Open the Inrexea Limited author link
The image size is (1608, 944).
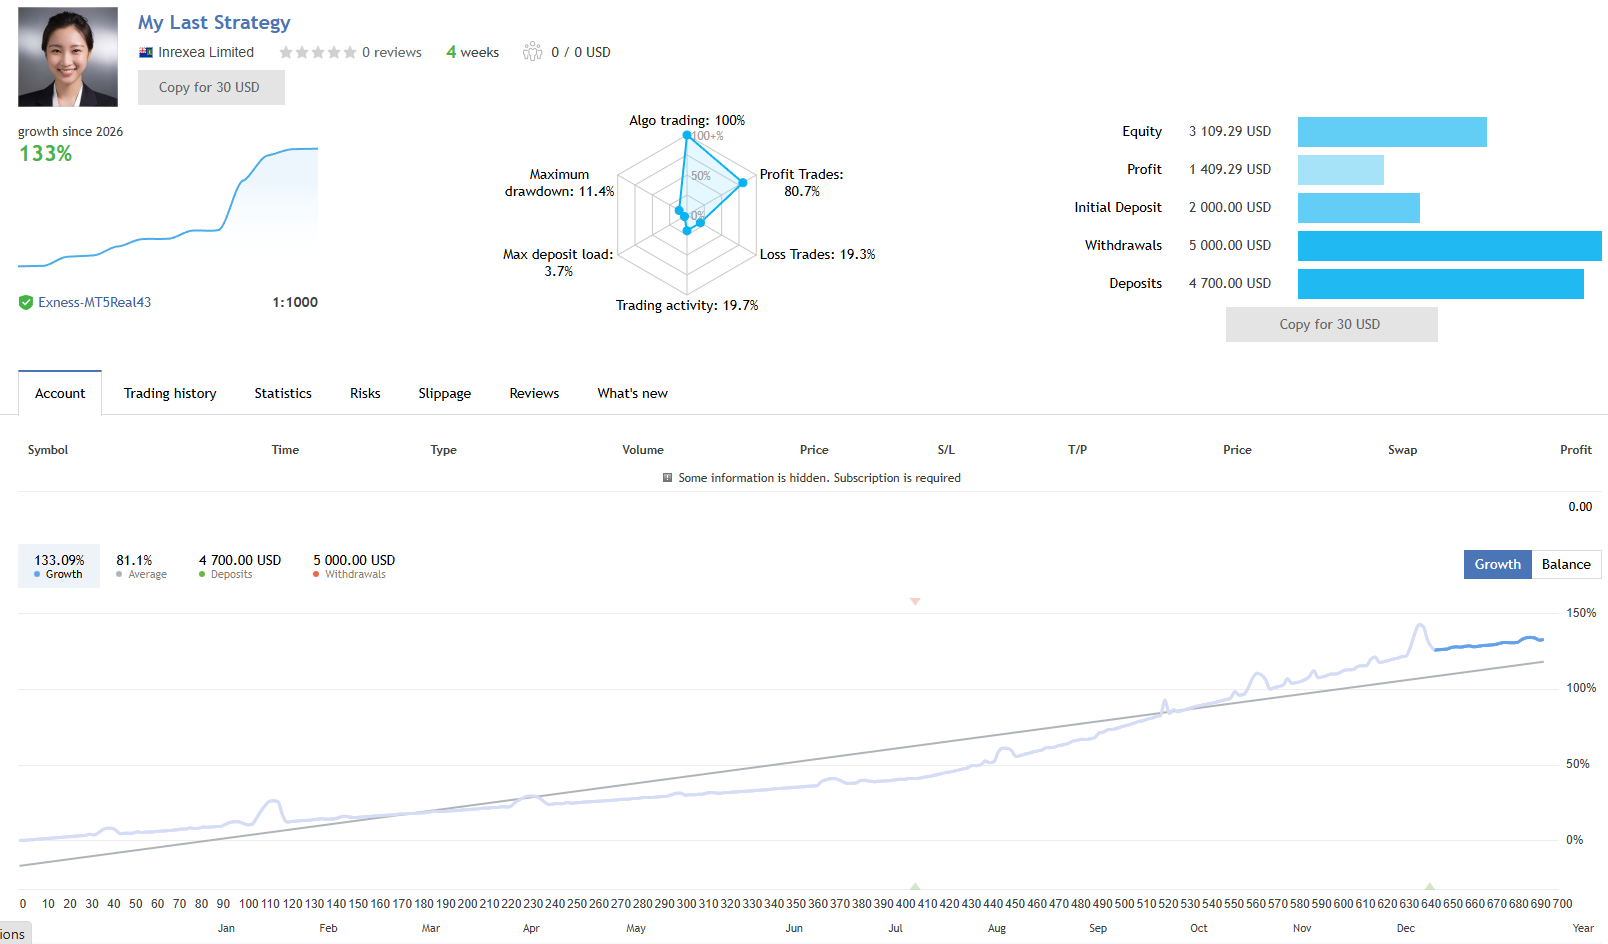(206, 52)
